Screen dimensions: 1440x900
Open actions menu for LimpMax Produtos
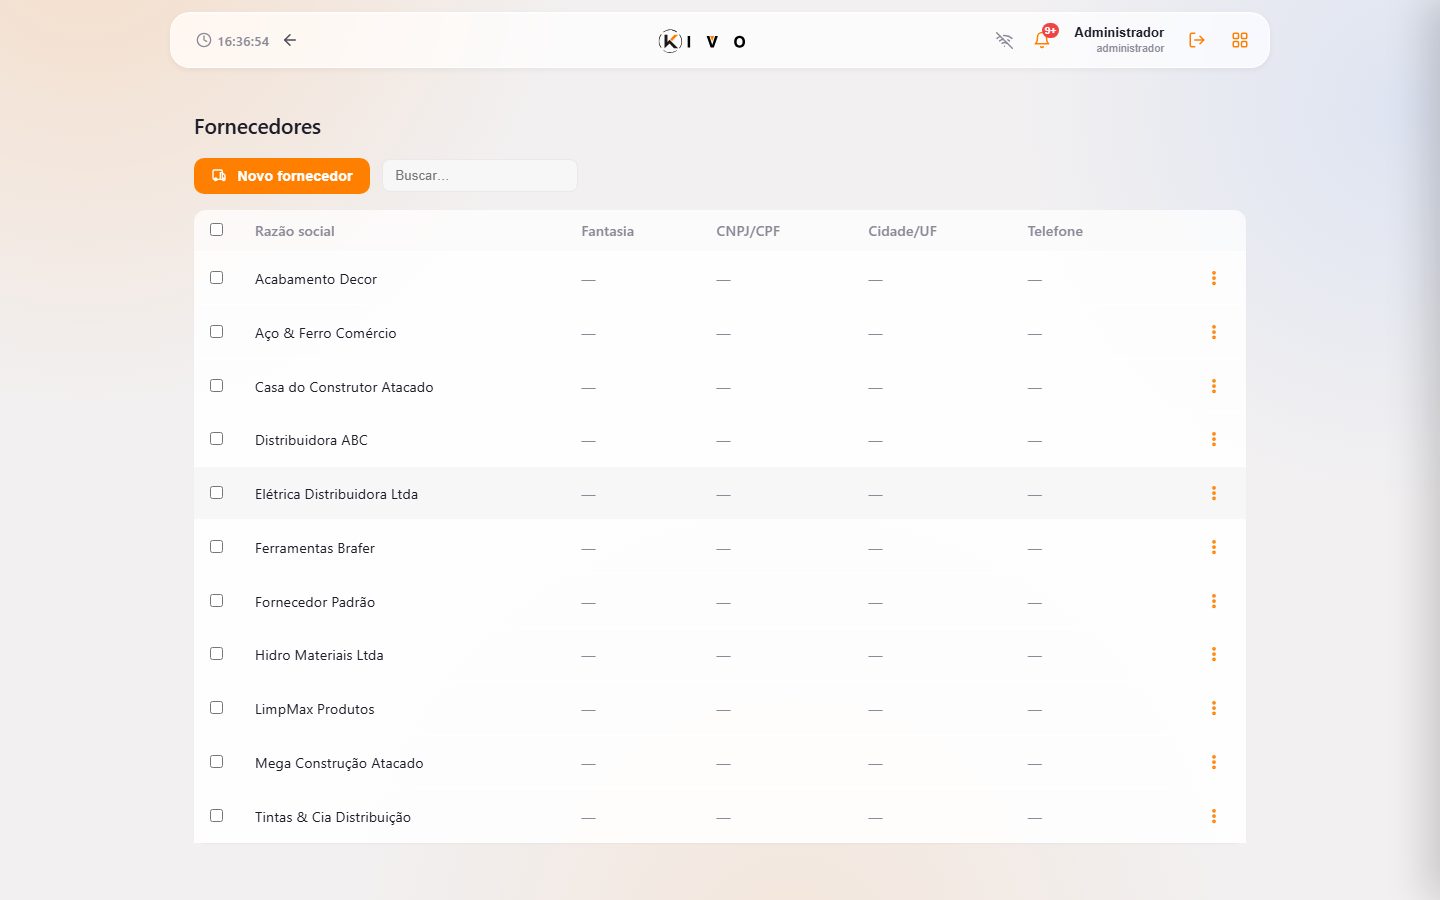pyautogui.click(x=1214, y=708)
